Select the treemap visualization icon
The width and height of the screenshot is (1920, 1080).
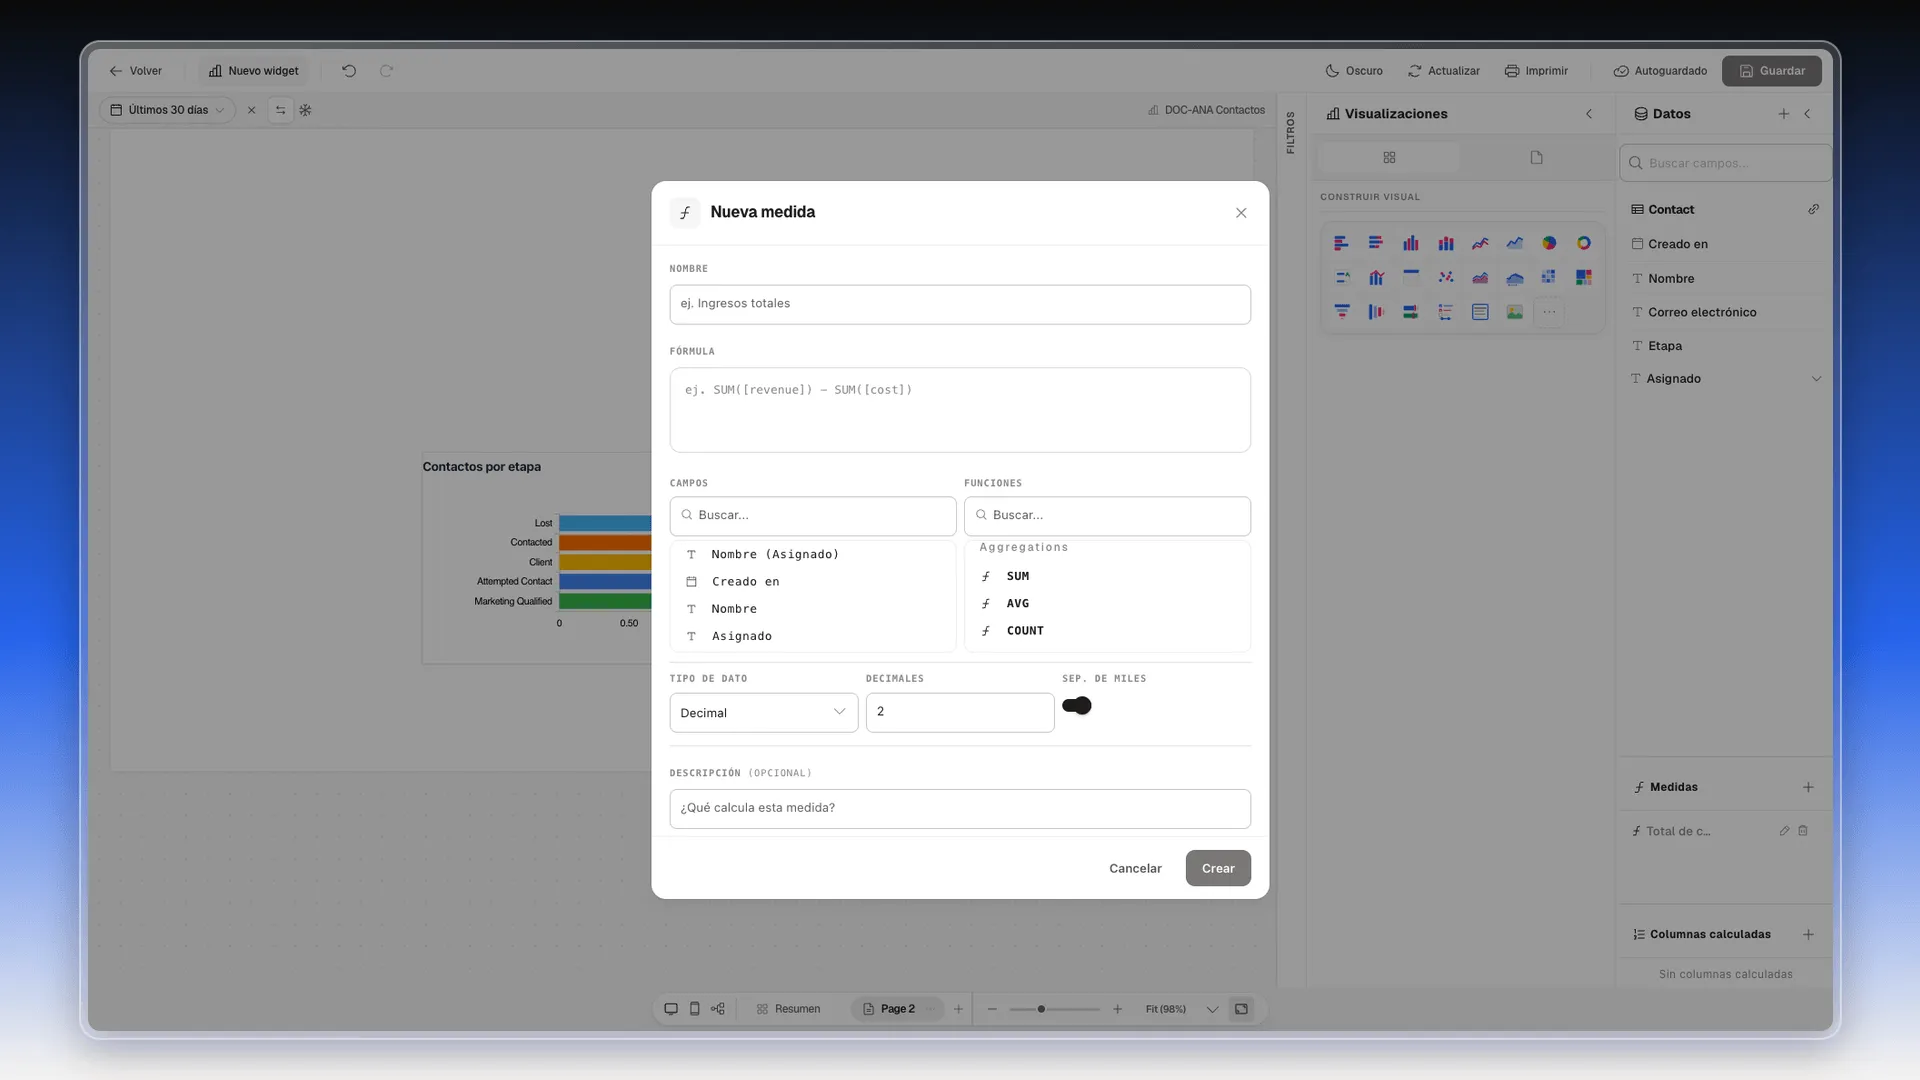1584,277
